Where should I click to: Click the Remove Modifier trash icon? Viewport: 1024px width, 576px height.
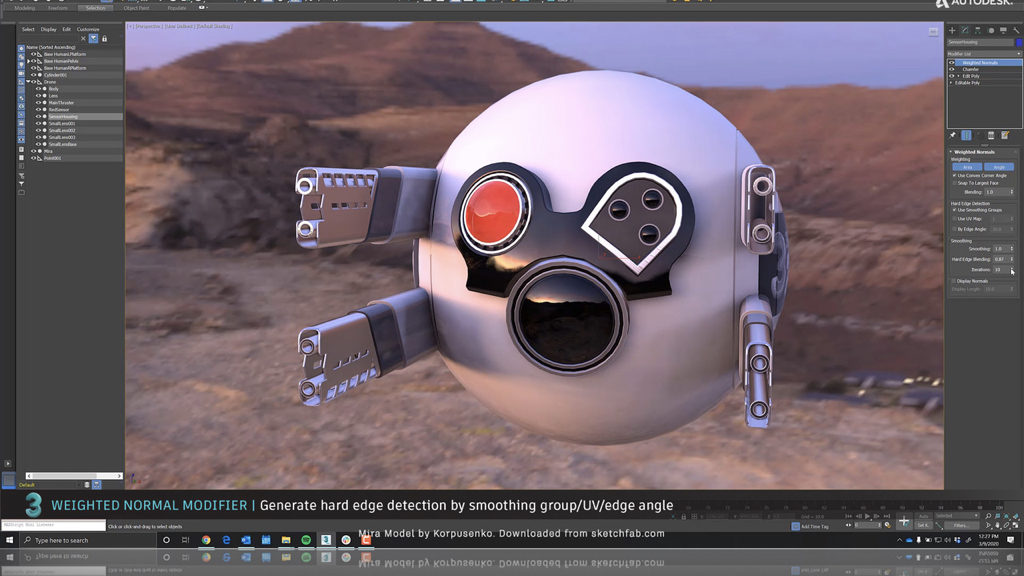(991, 134)
